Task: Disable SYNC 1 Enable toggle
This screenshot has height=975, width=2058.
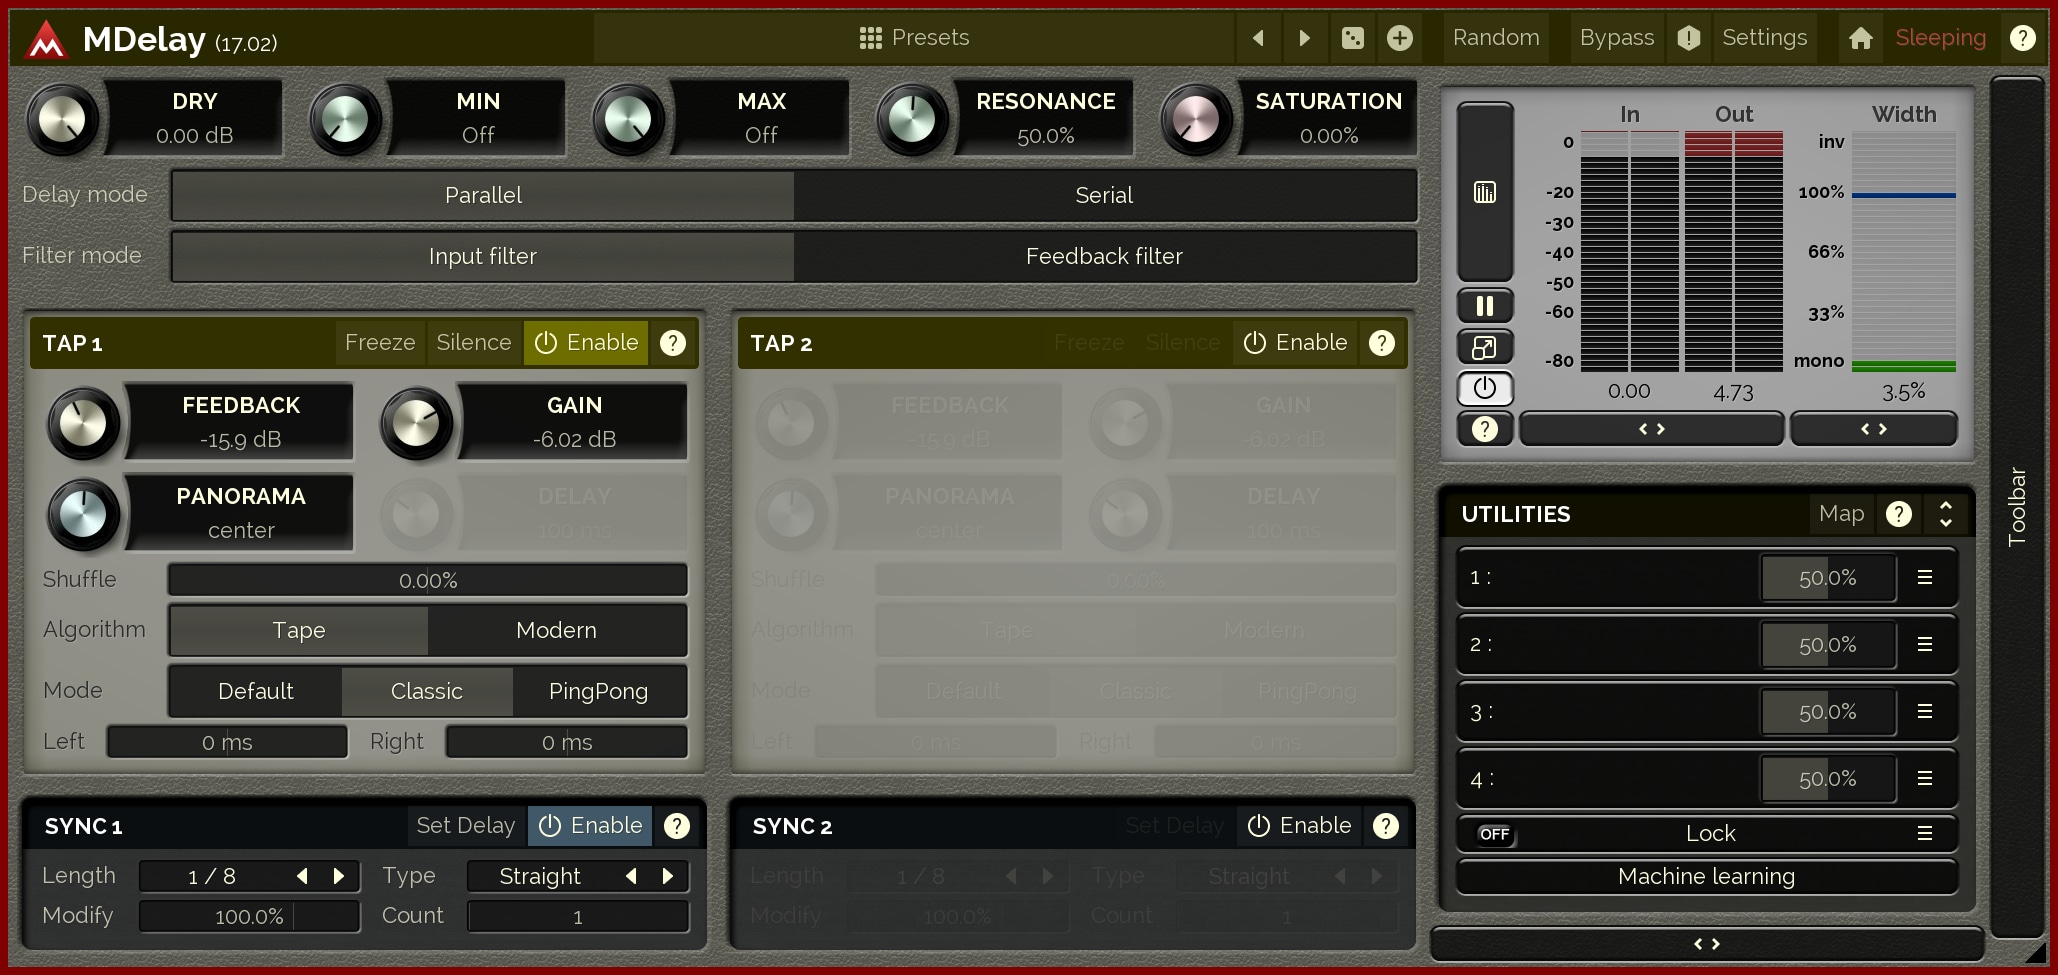Action: coord(591,826)
